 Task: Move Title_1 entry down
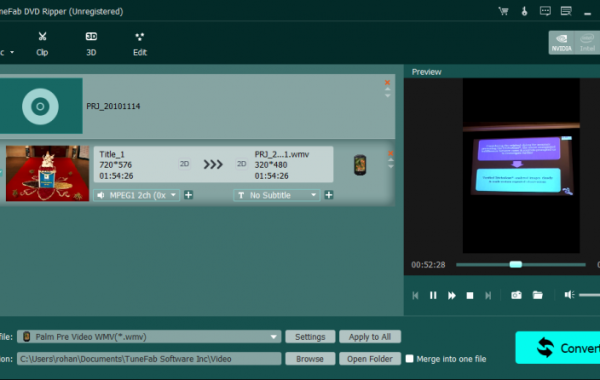tap(391, 167)
